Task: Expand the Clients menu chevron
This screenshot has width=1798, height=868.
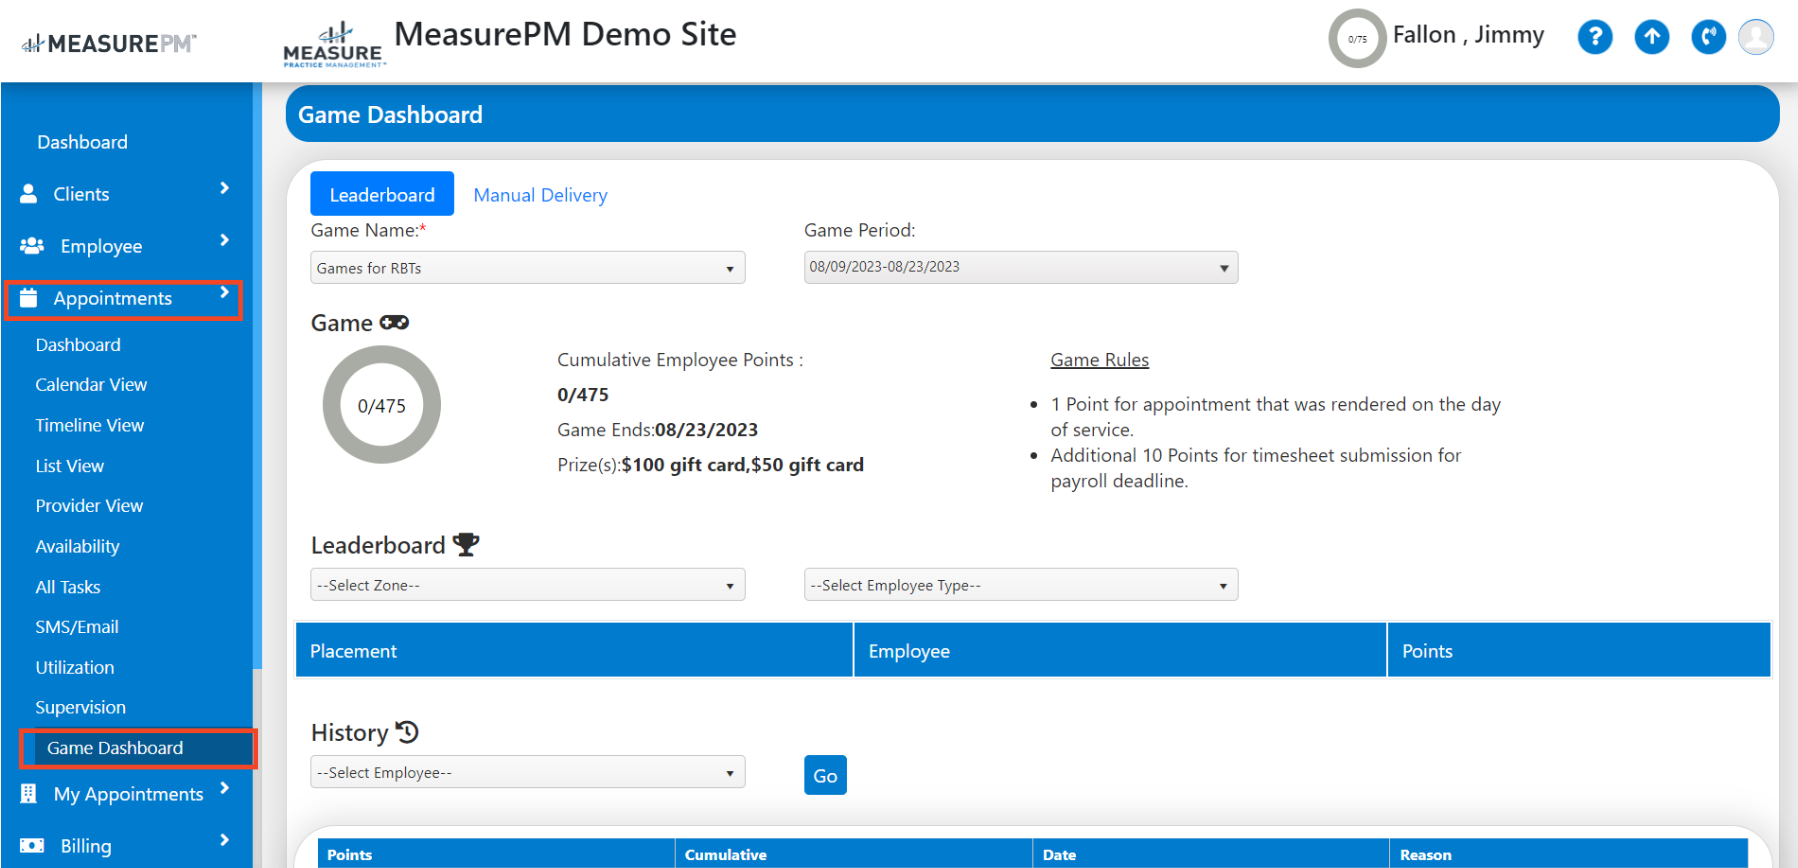Action: pos(224,188)
